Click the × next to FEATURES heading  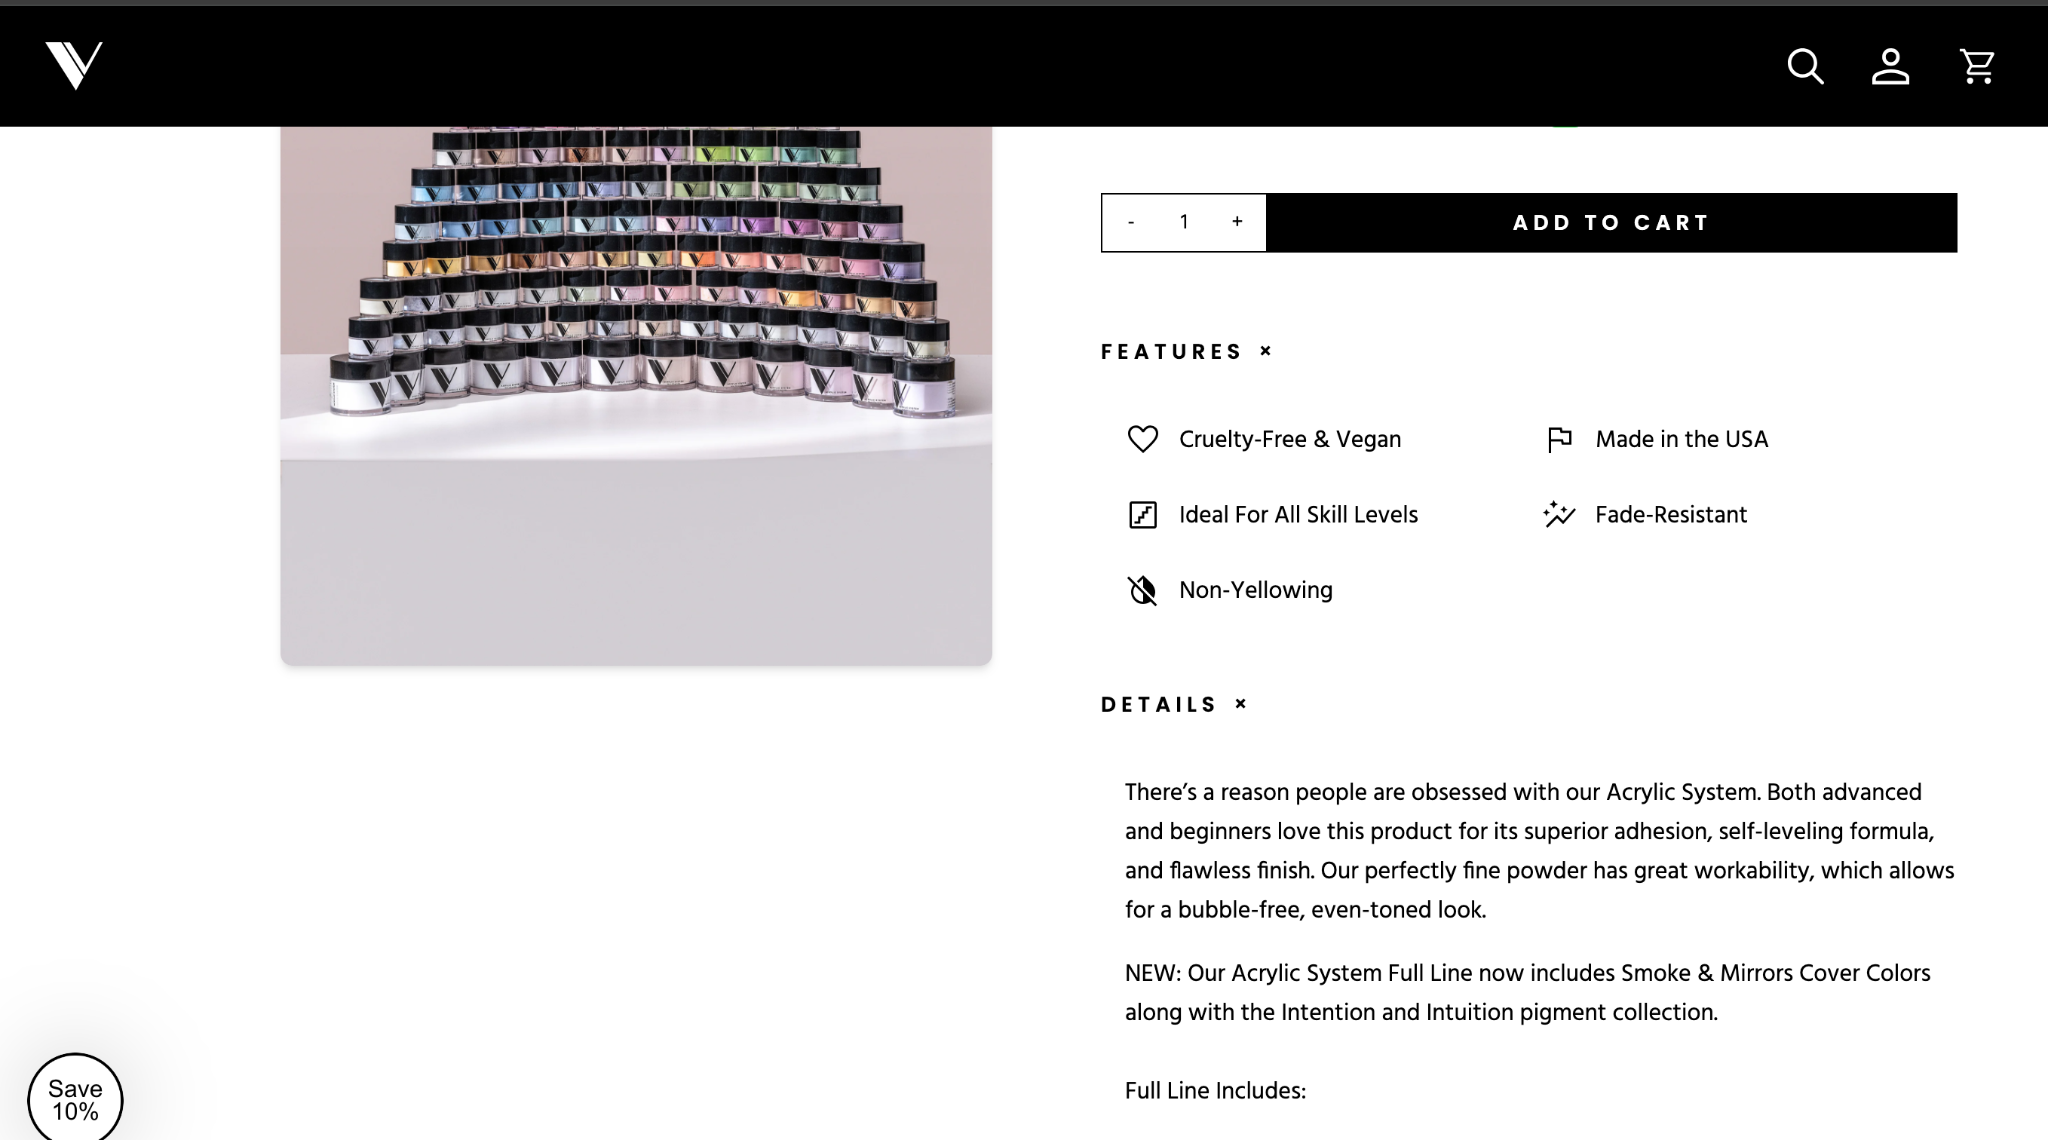tap(1265, 351)
